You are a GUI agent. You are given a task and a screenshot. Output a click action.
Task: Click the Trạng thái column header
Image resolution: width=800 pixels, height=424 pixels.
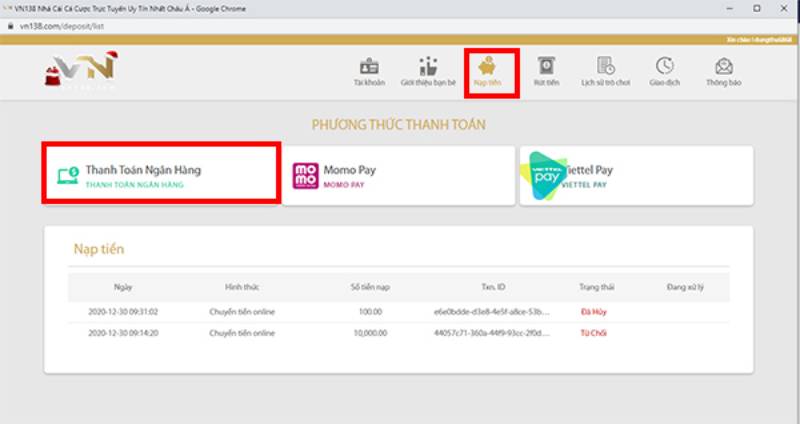595,287
